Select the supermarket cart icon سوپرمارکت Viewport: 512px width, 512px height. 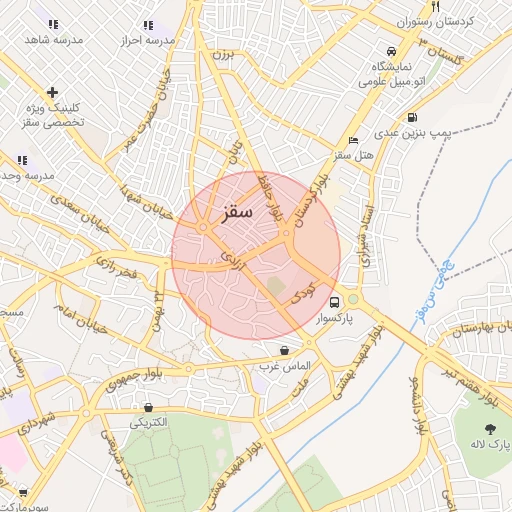[x=23, y=493]
